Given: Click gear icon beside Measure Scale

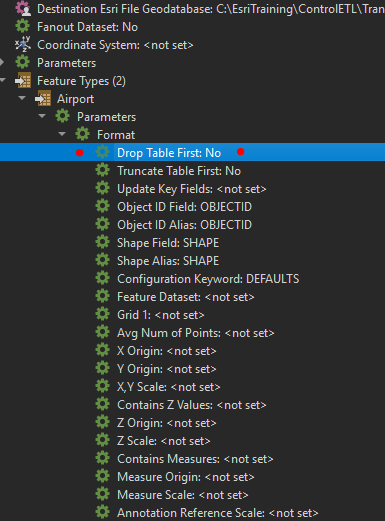Looking at the screenshot, I should [x=103, y=495].
